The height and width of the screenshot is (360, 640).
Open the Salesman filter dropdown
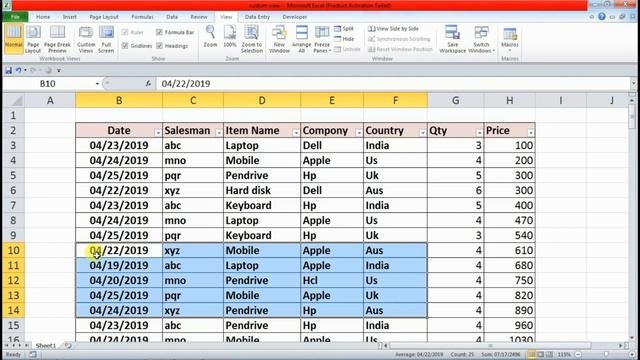pos(219,132)
